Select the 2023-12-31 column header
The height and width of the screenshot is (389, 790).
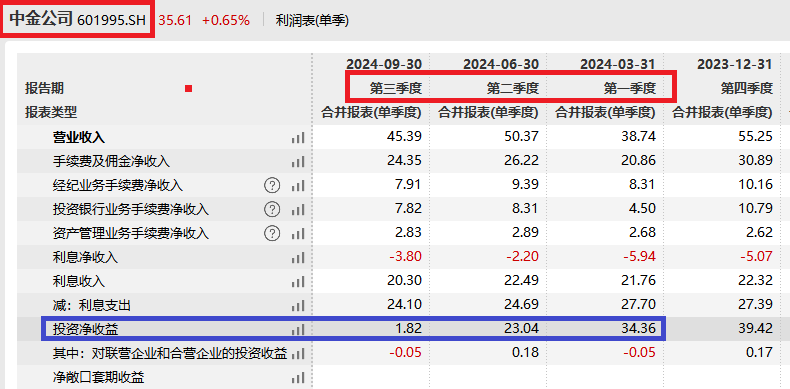coord(735,64)
